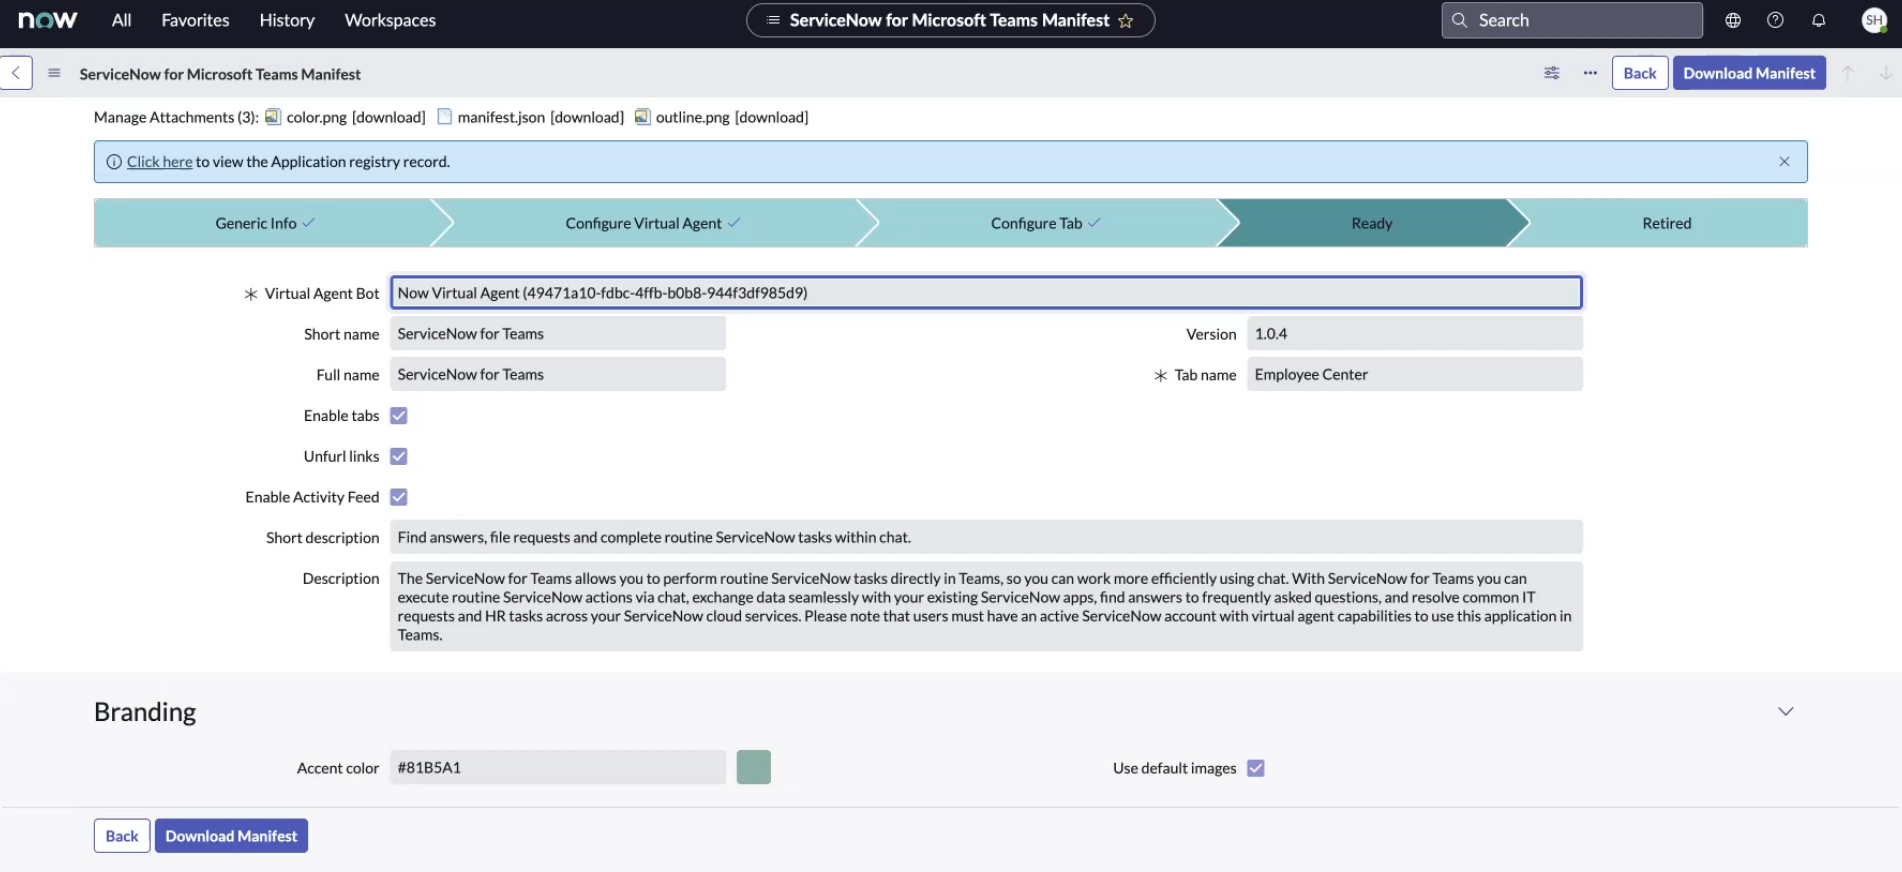Screen dimensions: 1902x872
Task: Click the outline.png attachment icon
Action: (643, 117)
